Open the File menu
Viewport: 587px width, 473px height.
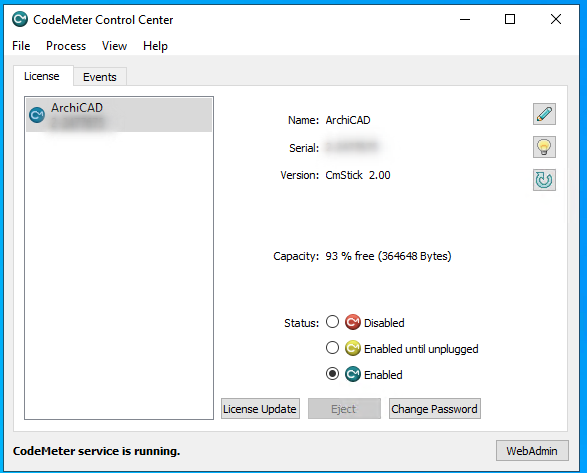(21, 46)
